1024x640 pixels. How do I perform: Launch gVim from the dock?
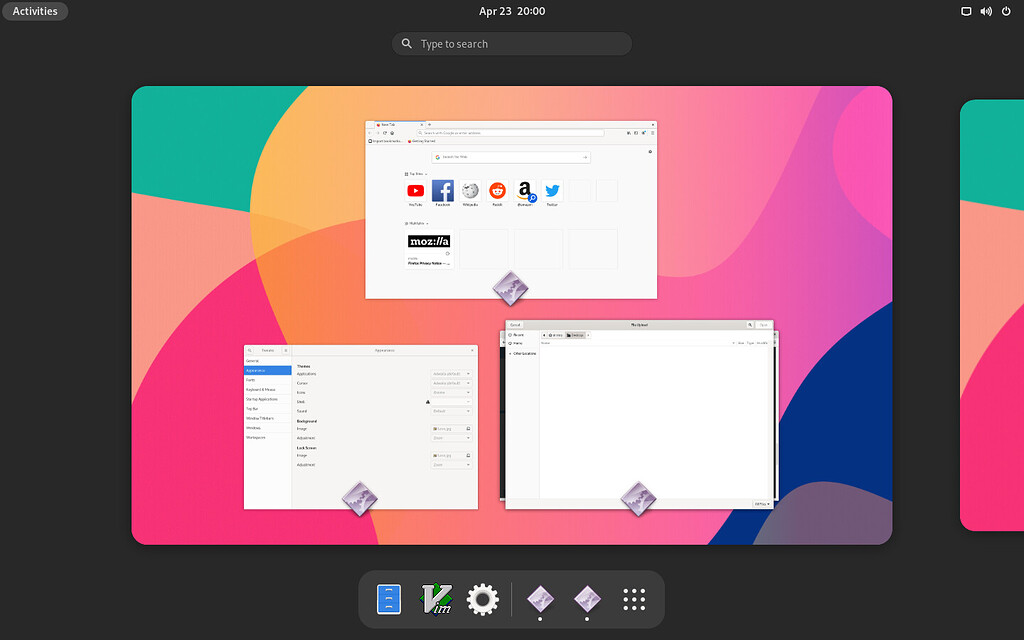click(437, 599)
